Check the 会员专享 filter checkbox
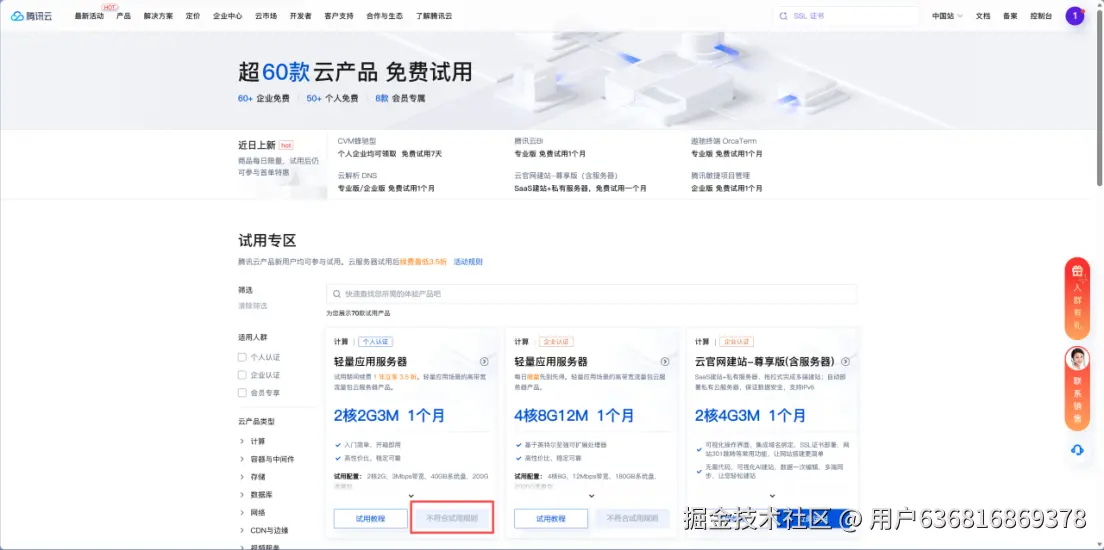 point(242,392)
